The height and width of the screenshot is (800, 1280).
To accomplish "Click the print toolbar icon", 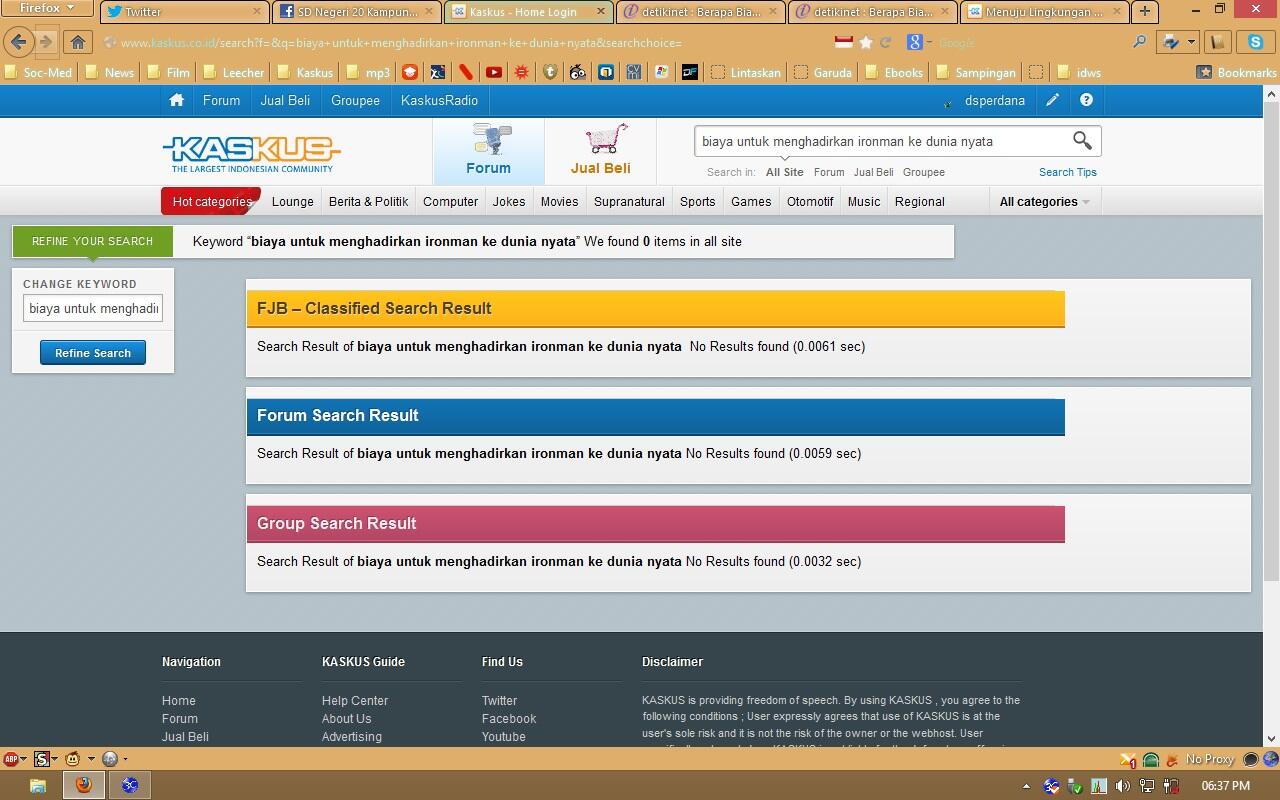I will click(x=1170, y=42).
